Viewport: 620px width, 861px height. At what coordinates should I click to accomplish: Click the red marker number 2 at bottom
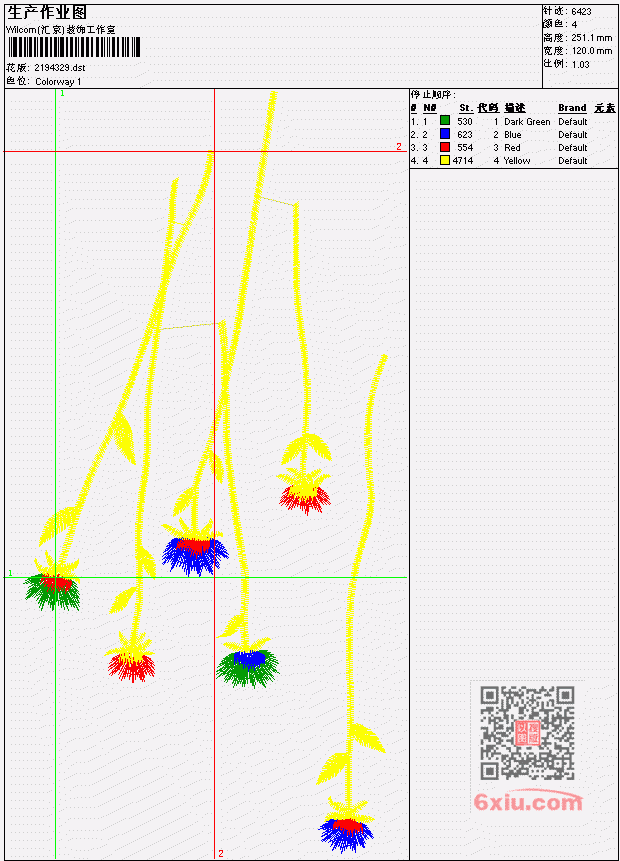tap(221, 853)
